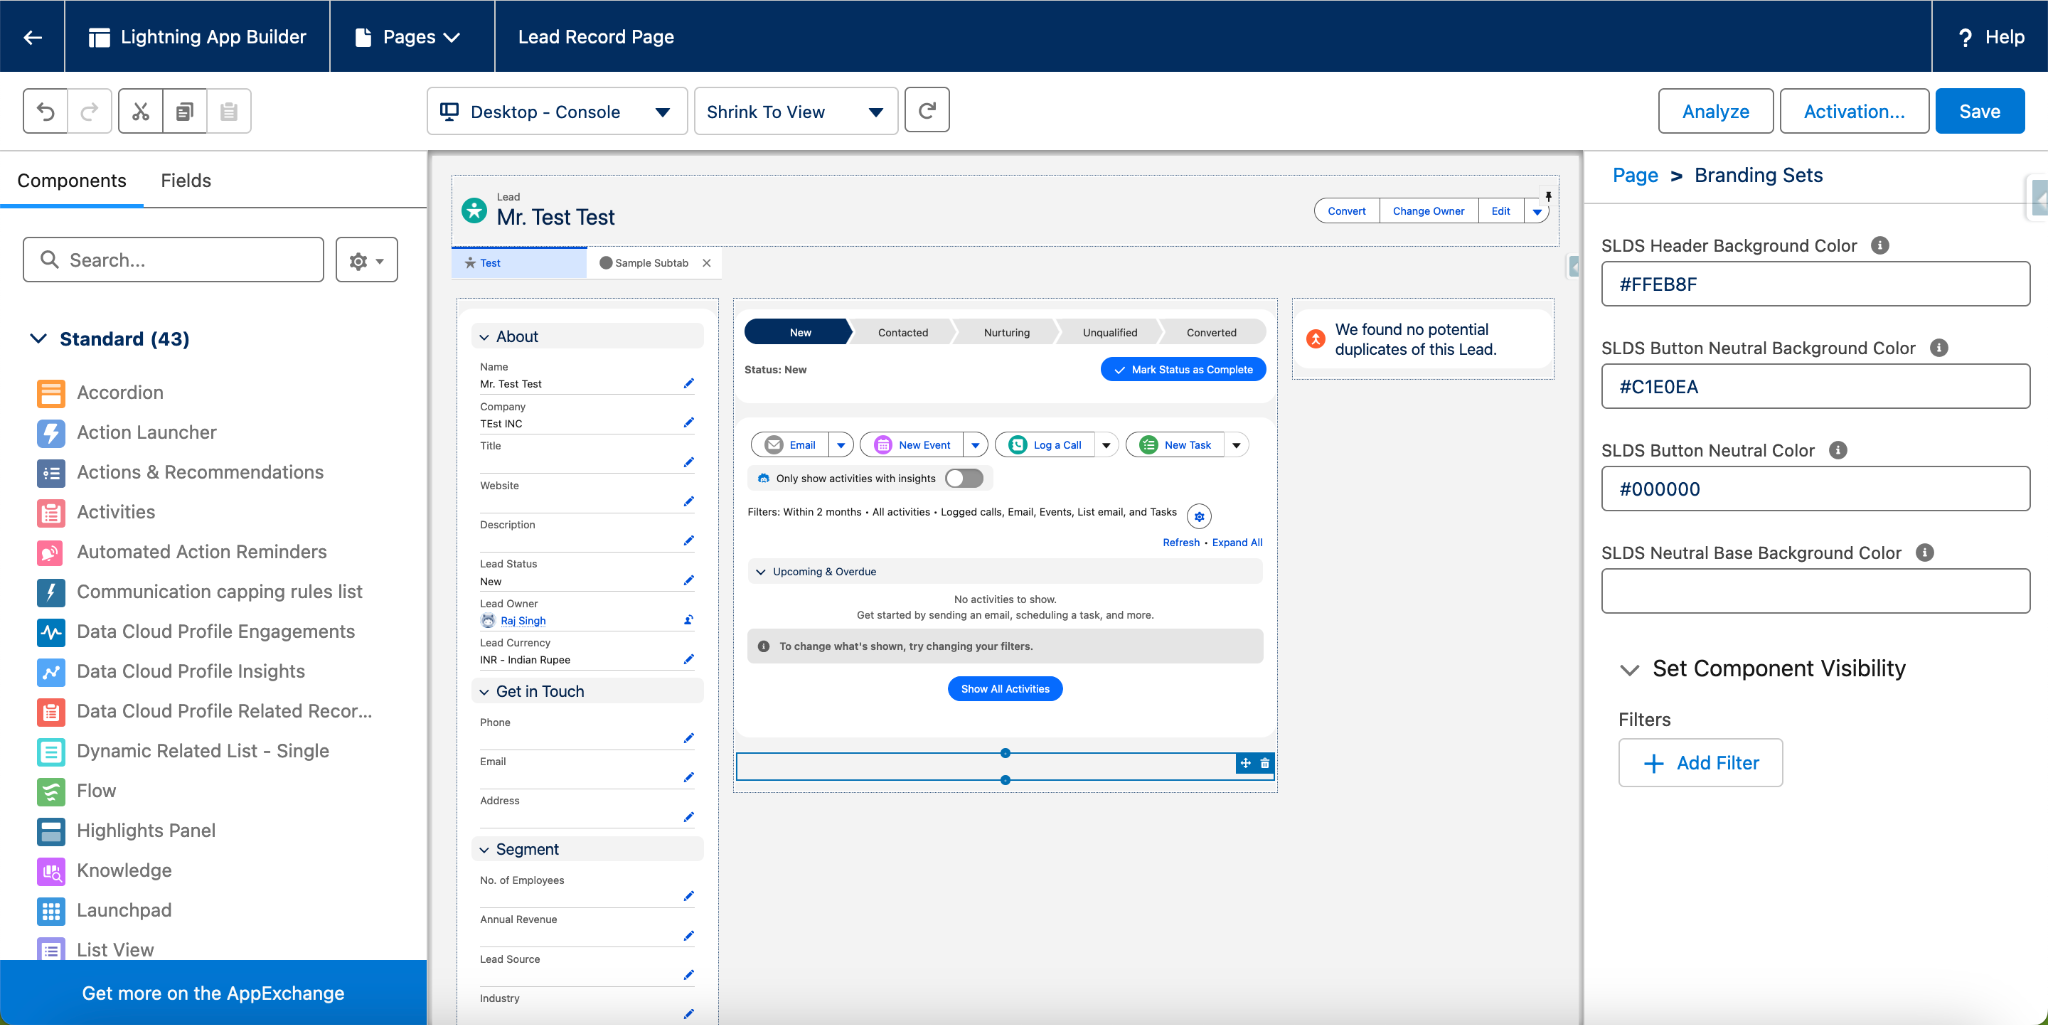
Task: Open component list settings gear
Action: [367, 260]
